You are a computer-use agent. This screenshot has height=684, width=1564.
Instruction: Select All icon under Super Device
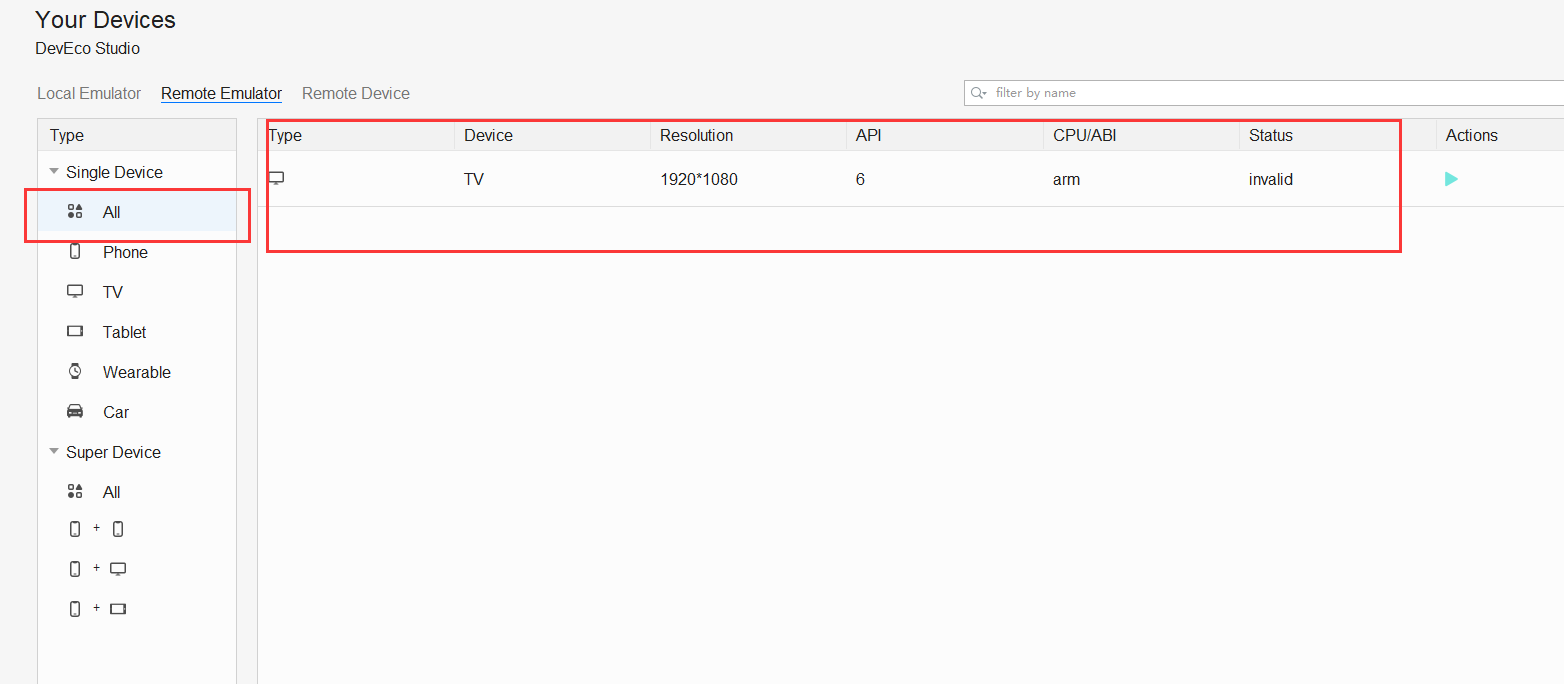point(75,491)
